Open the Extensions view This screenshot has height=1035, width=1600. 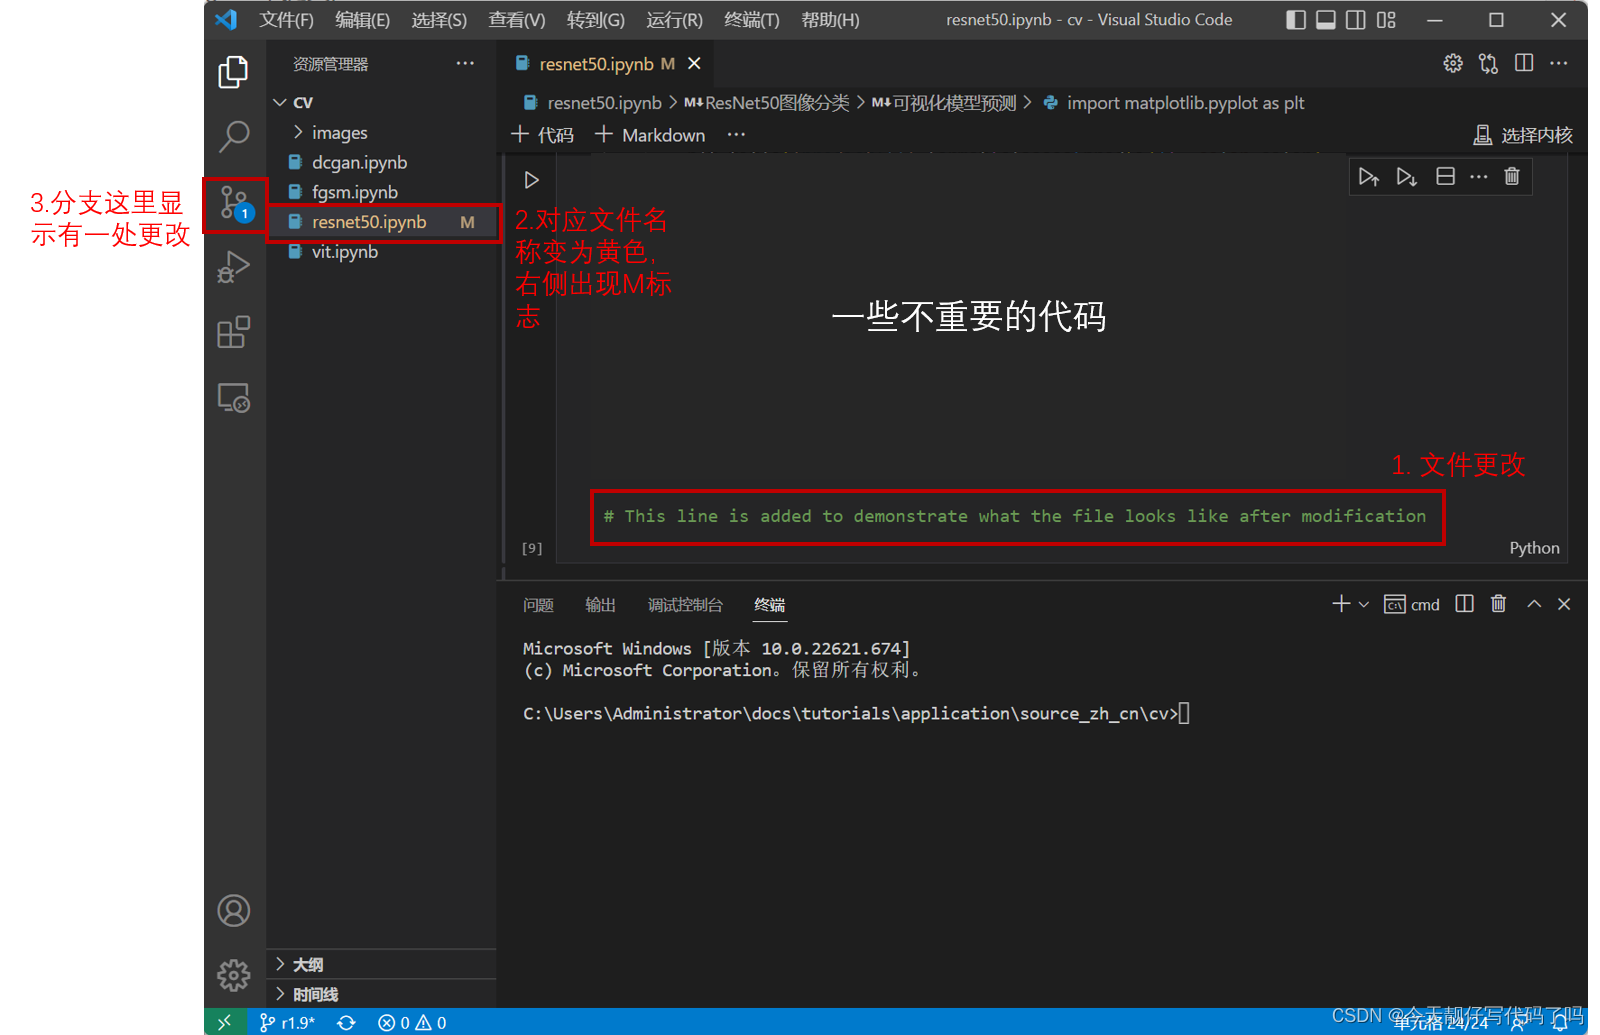[x=234, y=332]
